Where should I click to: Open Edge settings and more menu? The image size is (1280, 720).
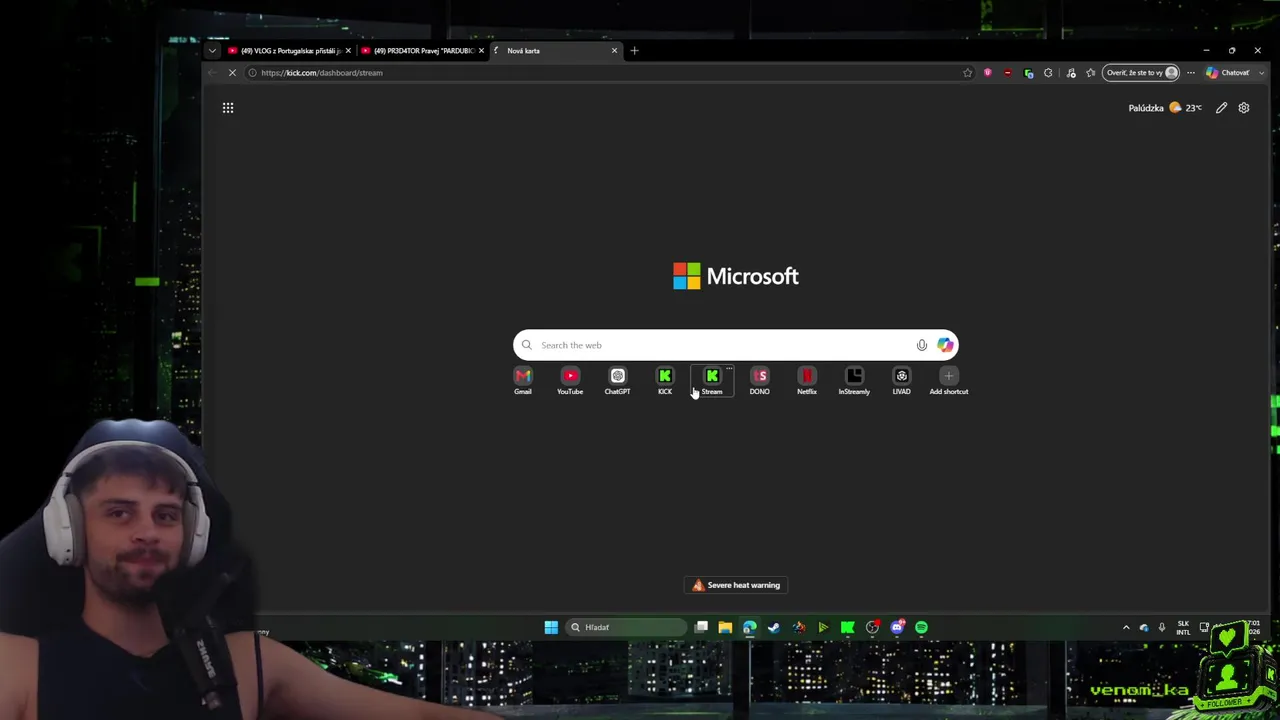(1190, 73)
